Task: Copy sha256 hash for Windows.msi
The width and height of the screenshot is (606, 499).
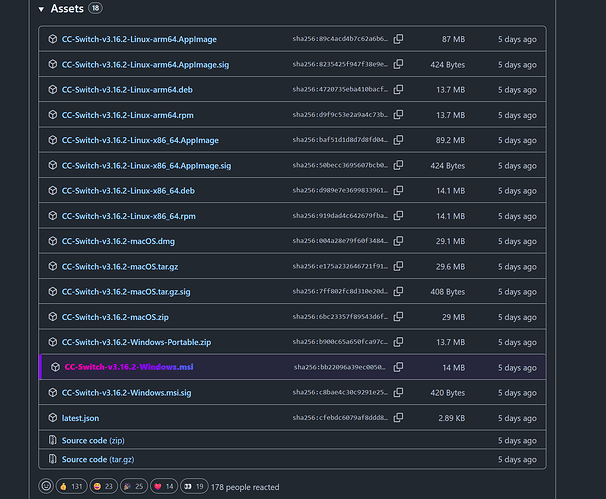Action: pyautogui.click(x=398, y=367)
